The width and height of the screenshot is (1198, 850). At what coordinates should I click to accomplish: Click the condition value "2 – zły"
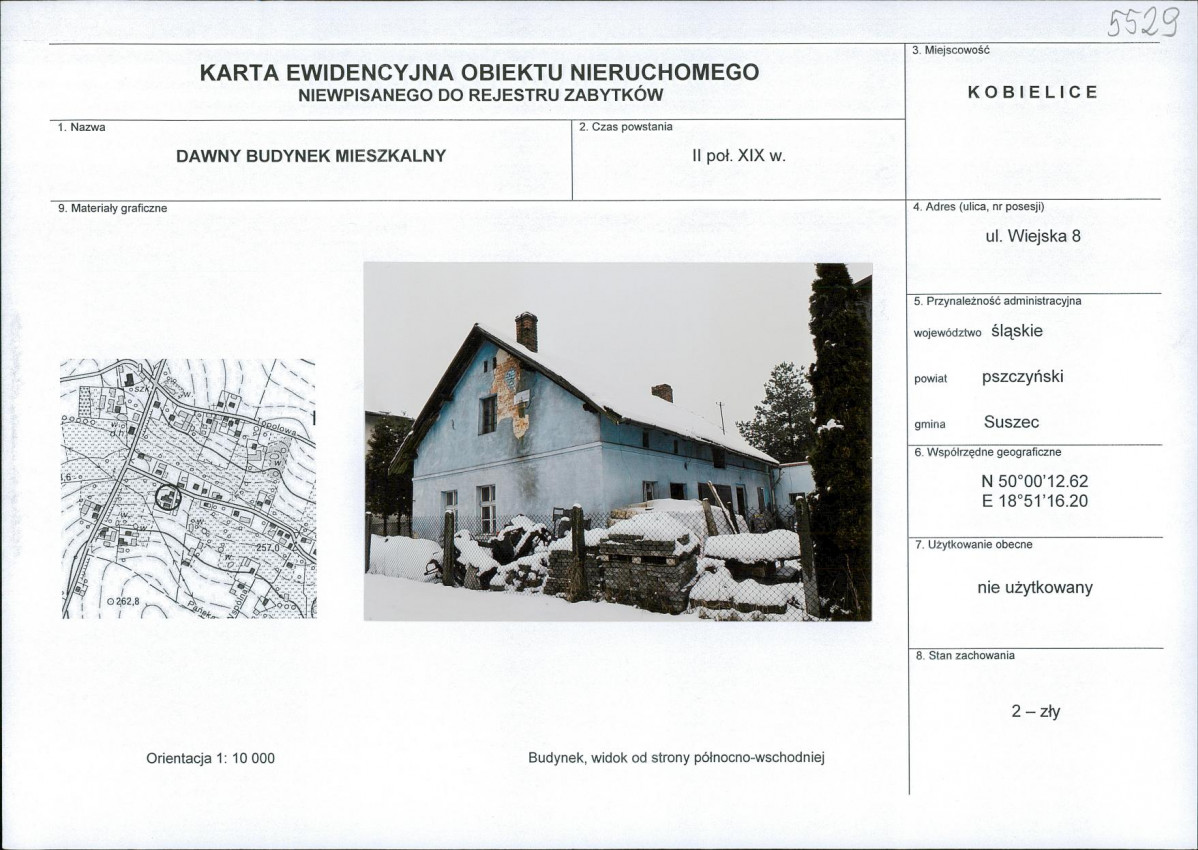click(x=1035, y=711)
